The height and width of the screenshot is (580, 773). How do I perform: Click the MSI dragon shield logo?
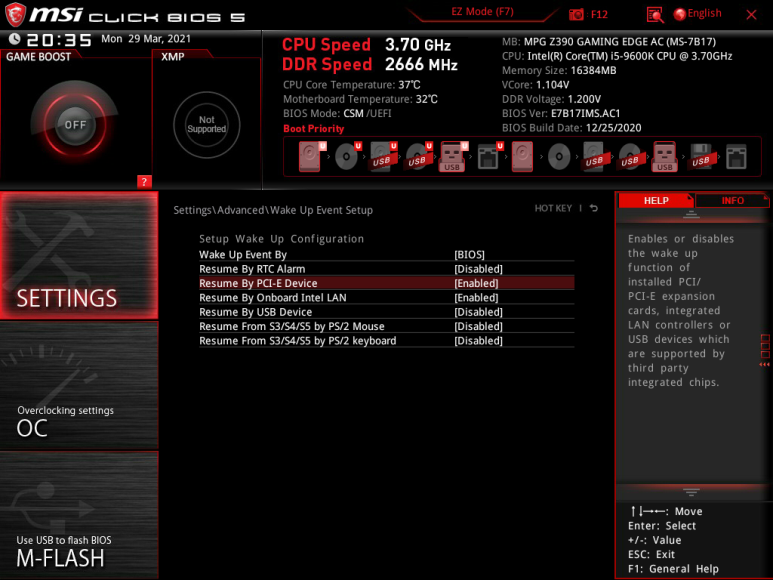(15, 14)
